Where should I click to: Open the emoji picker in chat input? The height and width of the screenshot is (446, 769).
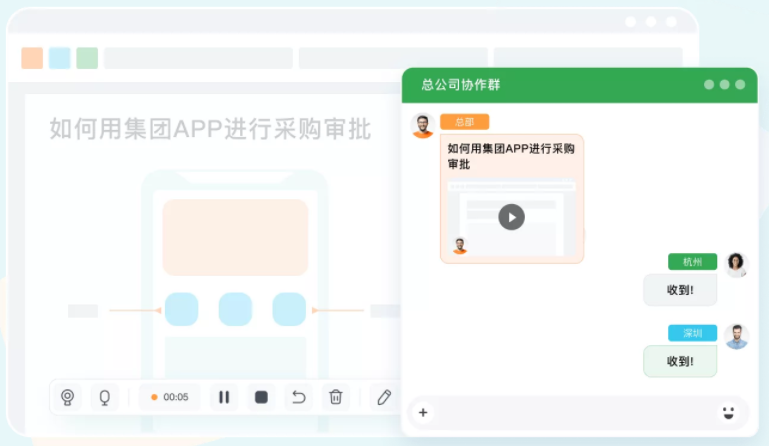(728, 412)
